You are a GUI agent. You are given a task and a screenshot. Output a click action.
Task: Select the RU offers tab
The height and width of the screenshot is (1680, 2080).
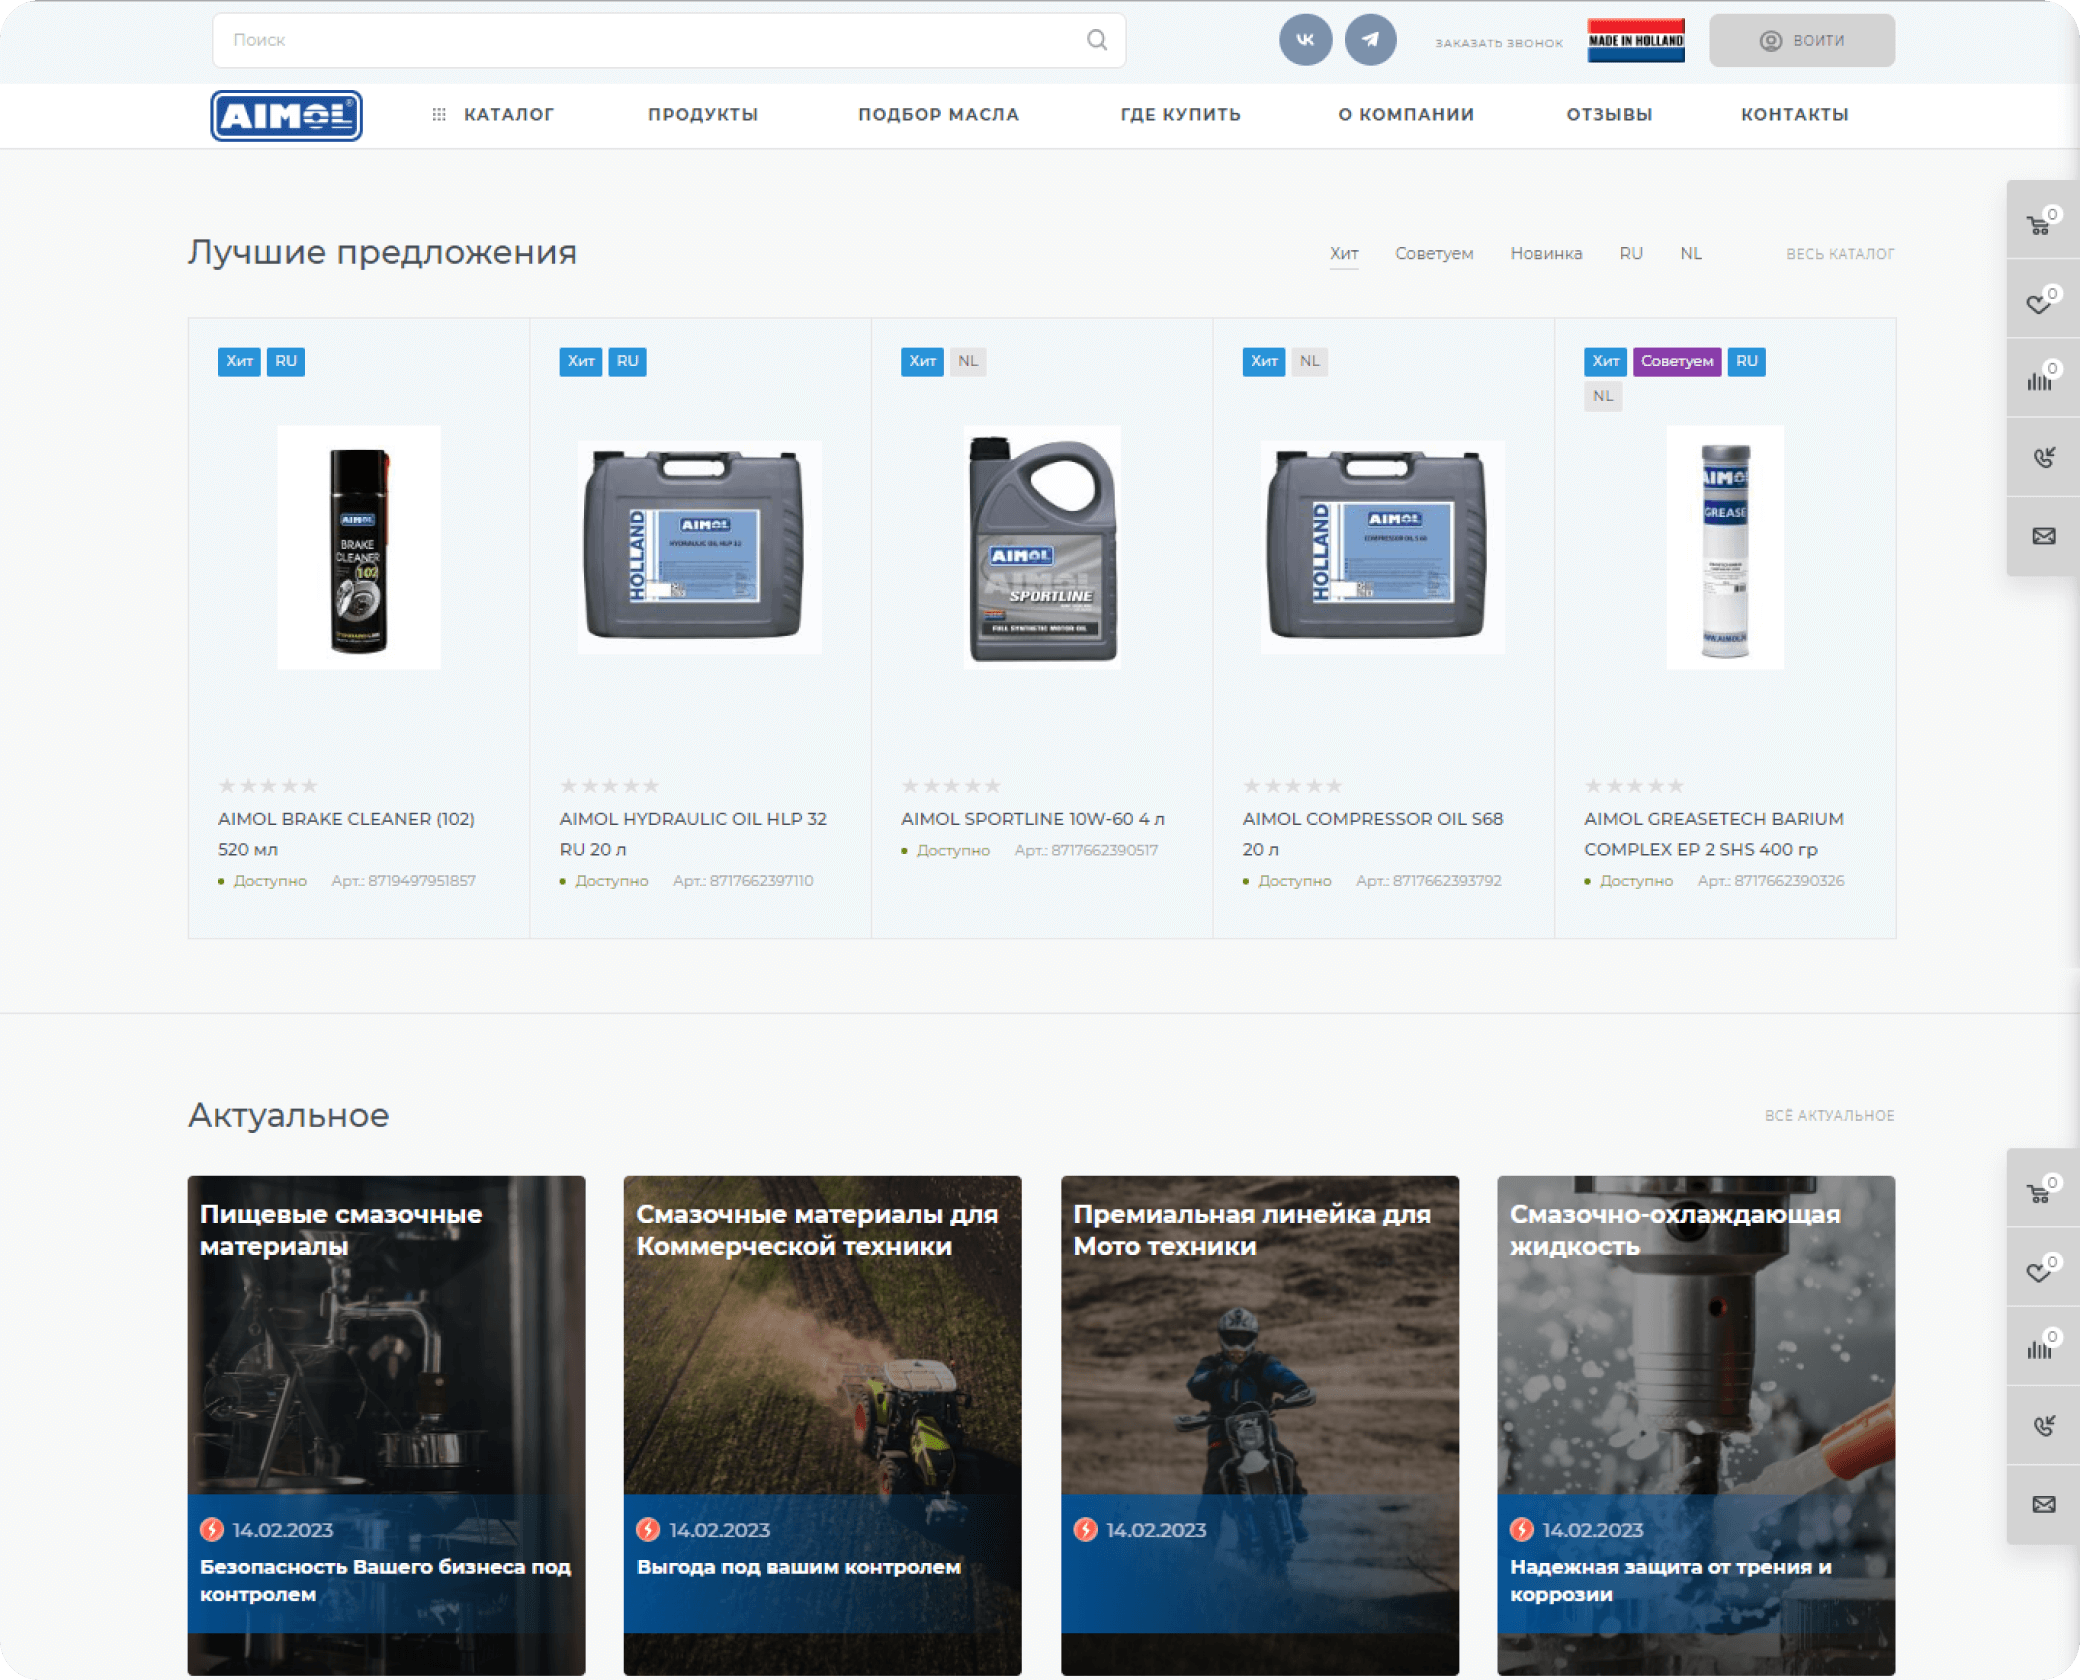point(1631,254)
